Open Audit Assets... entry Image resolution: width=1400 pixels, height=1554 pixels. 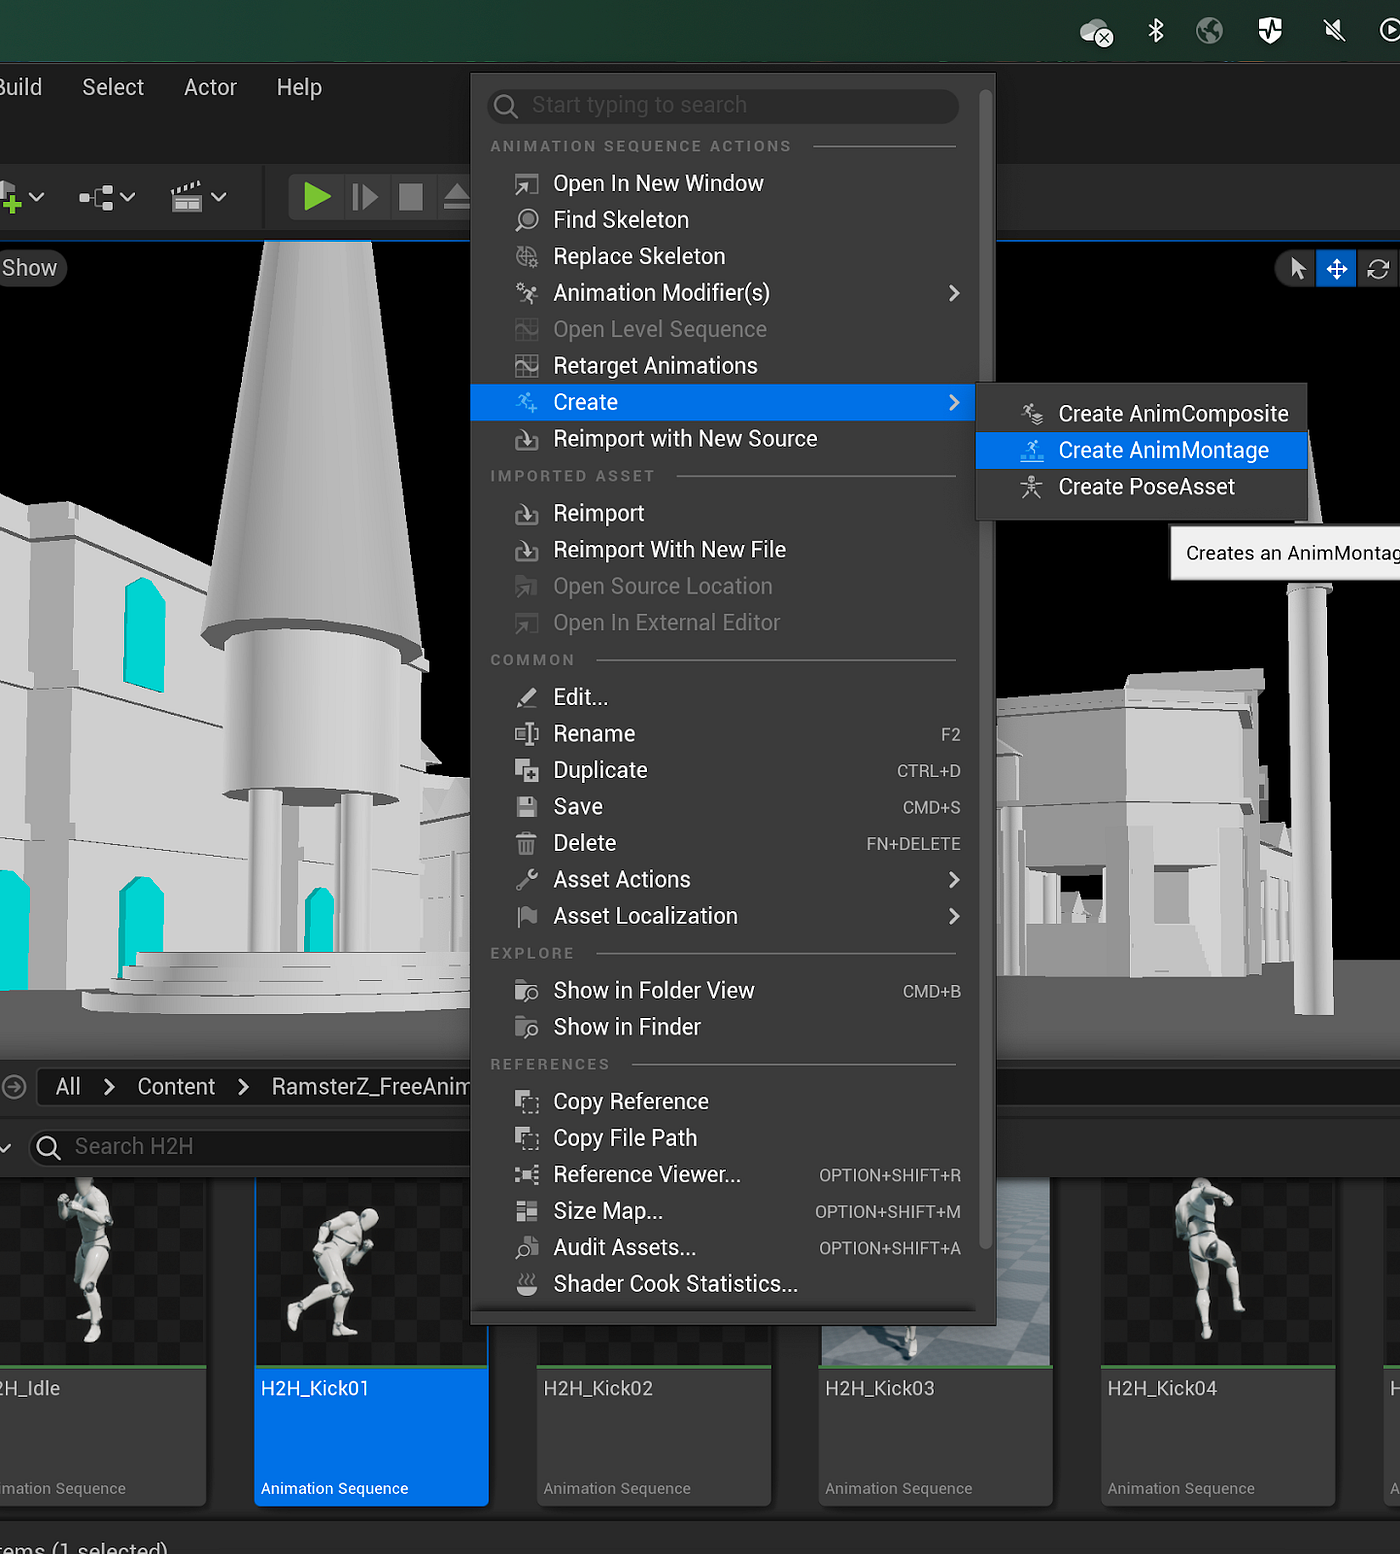click(723, 1248)
